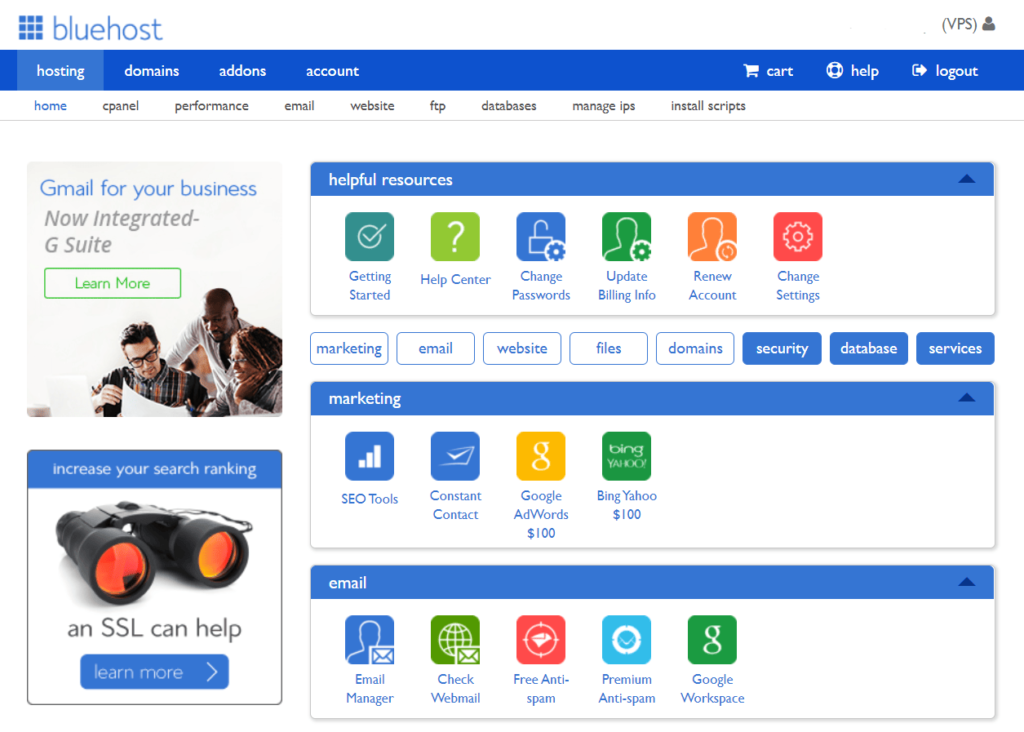Launch SEO Tools bar chart icon

click(369, 456)
